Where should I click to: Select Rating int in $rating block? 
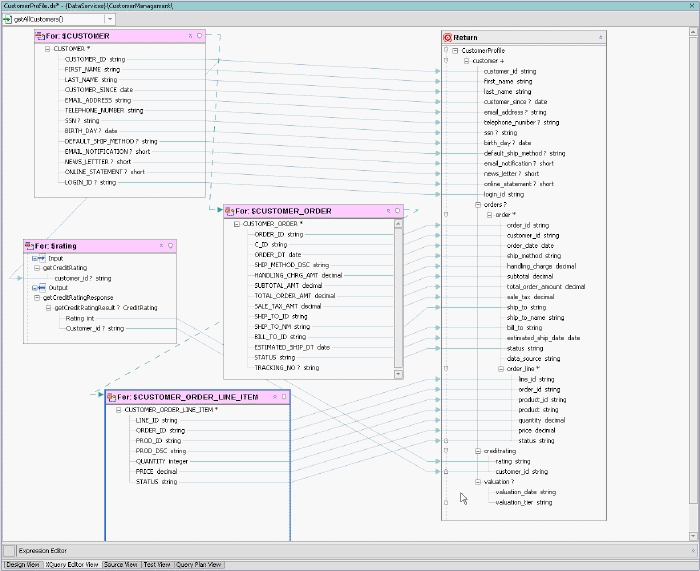80,318
